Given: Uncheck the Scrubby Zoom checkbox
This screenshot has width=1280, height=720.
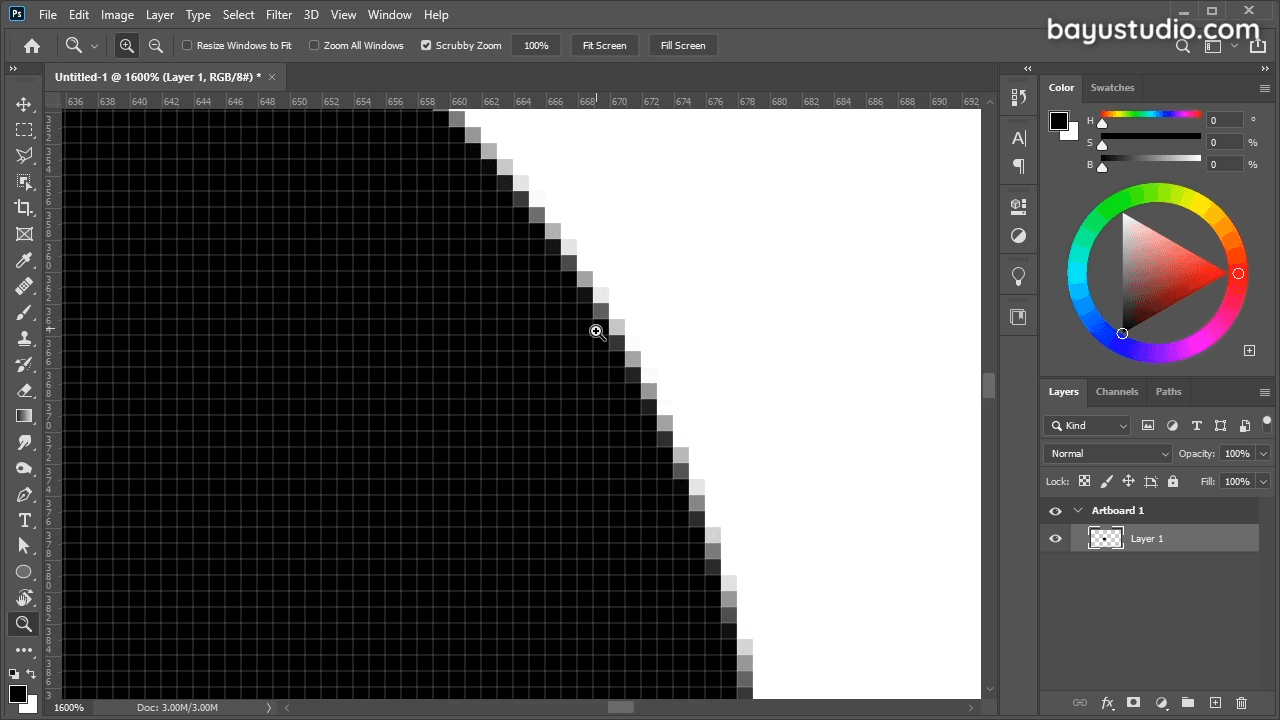Looking at the screenshot, I should pos(426,45).
